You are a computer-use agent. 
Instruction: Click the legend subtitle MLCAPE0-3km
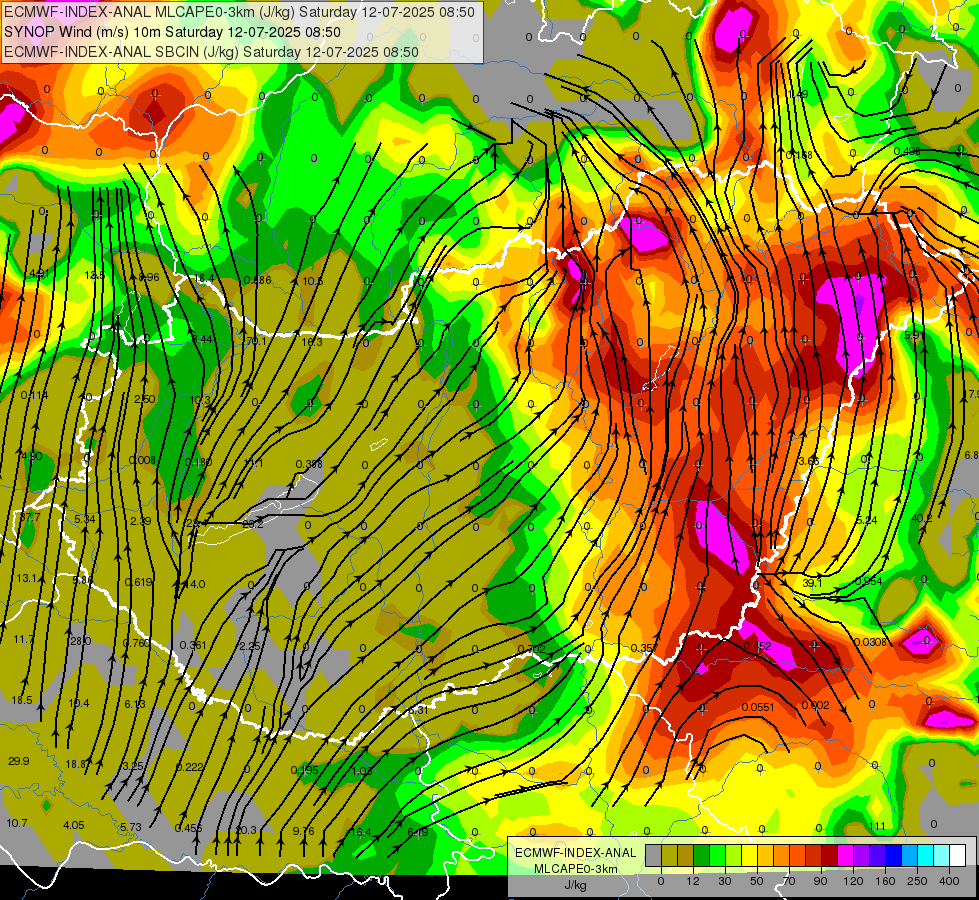(576, 868)
